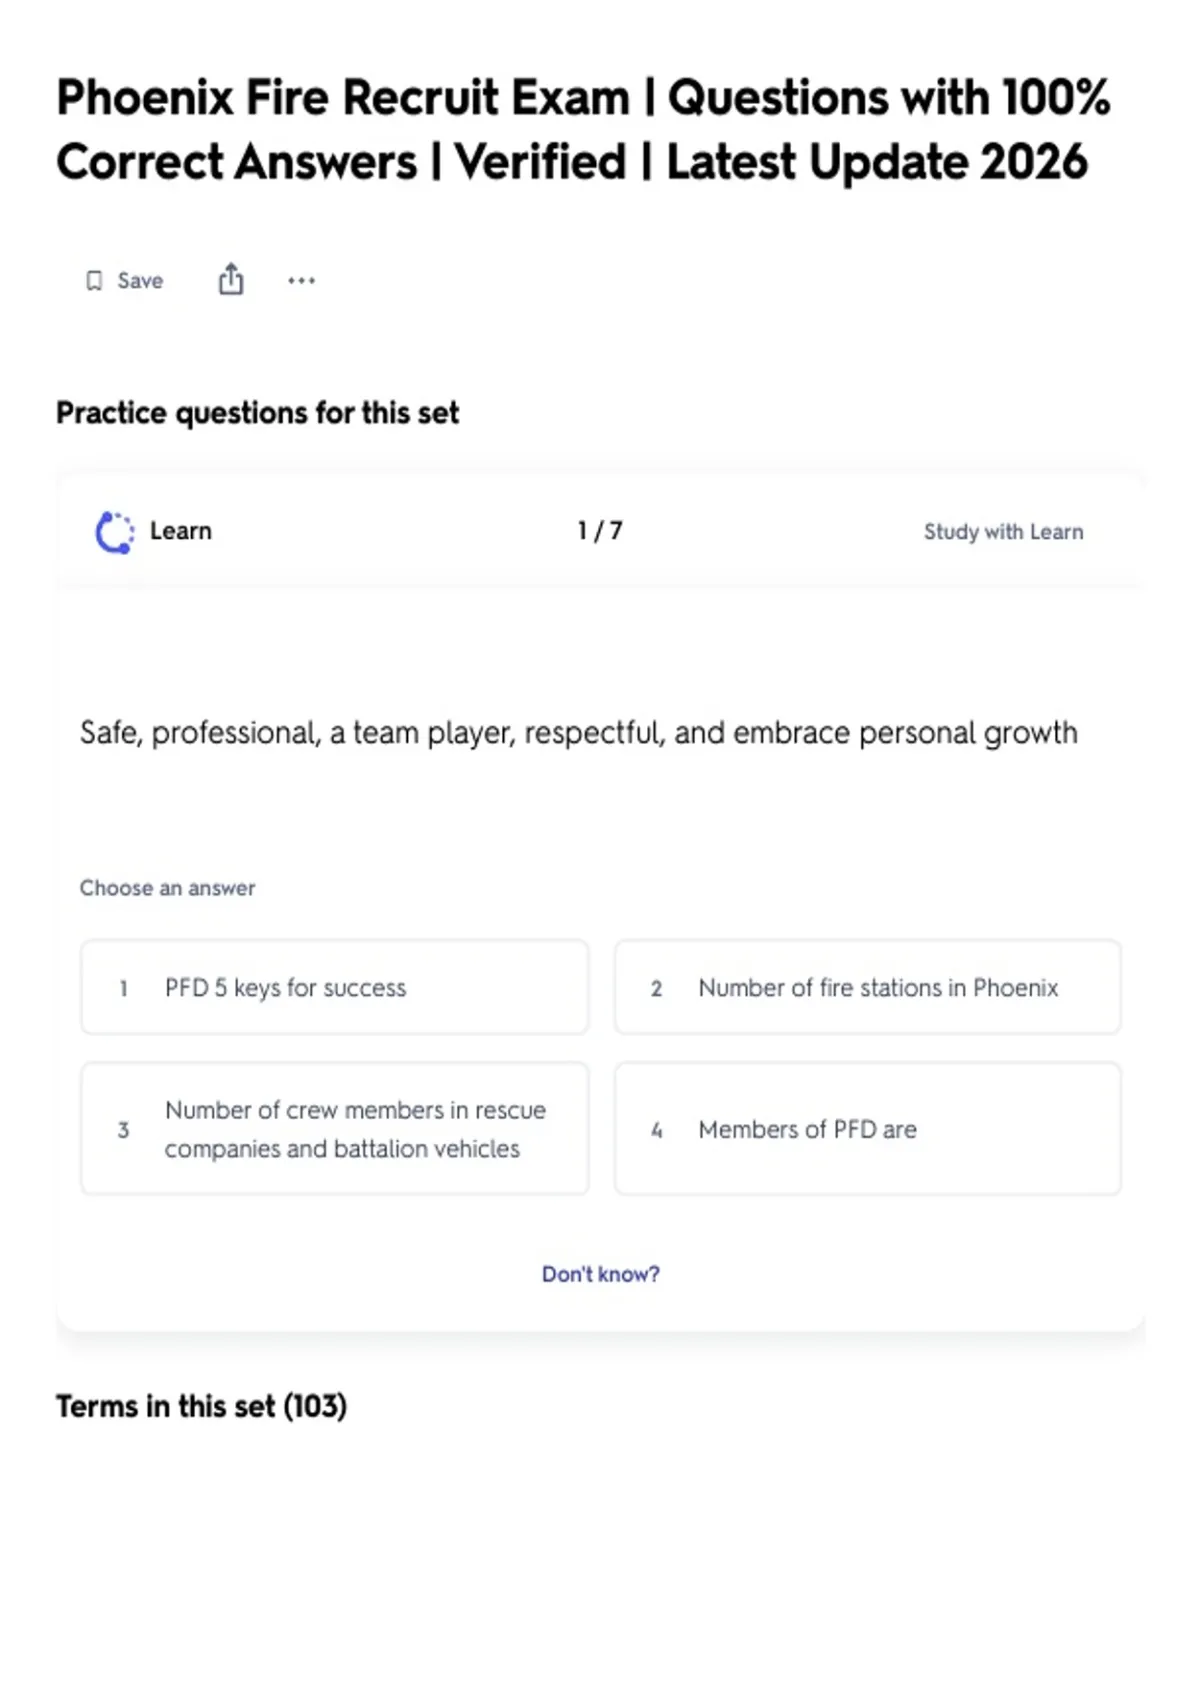
Task: Click number 2 badge on second answer
Action: [x=656, y=988]
